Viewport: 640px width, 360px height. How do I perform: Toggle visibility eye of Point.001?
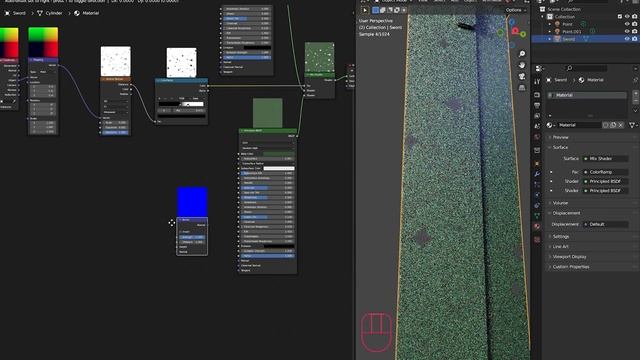tap(627, 31)
